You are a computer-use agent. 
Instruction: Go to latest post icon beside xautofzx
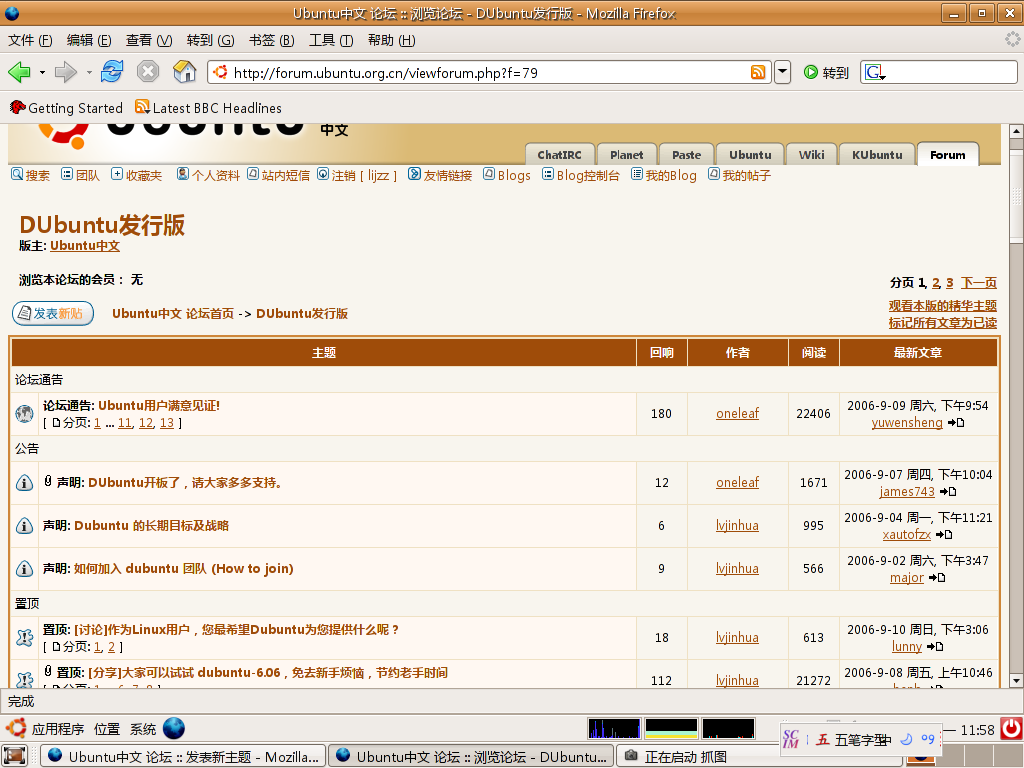pyautogui.click(x=944, y=535)
